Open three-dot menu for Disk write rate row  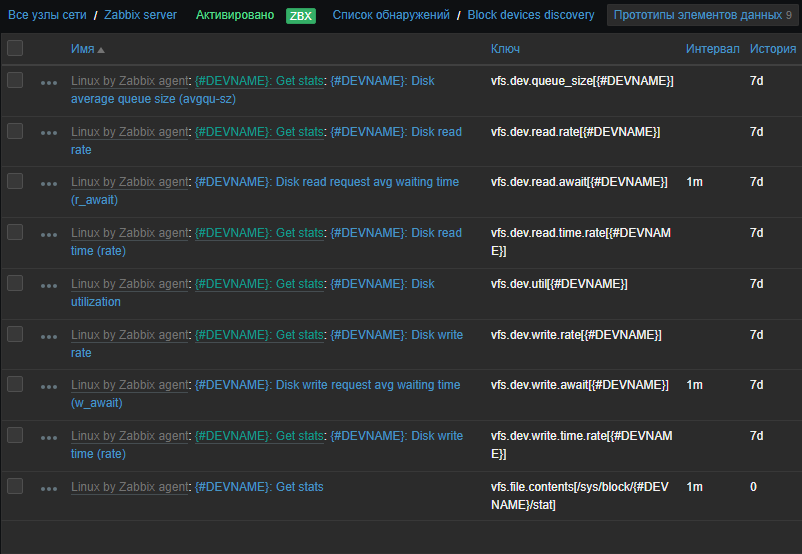pyautogui.click(x=49, y=336)
